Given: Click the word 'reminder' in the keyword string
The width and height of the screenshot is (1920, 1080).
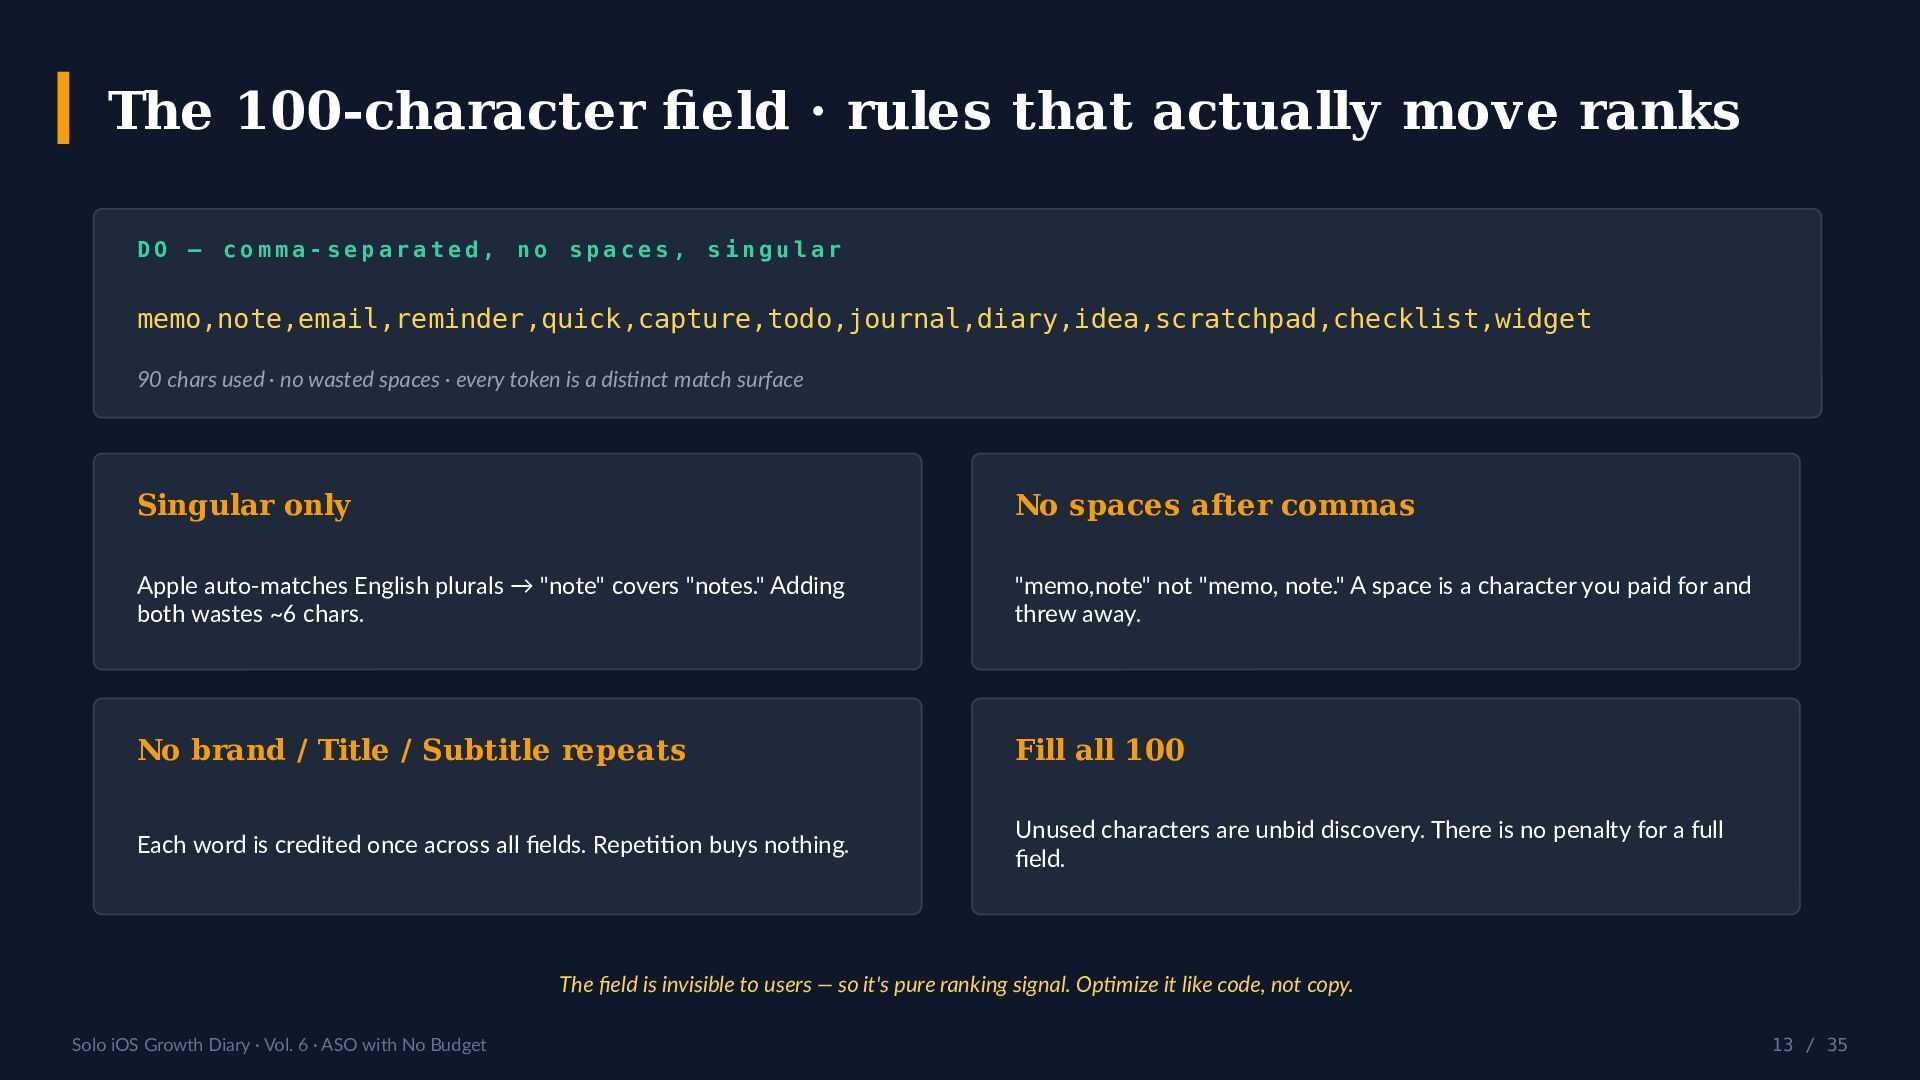Looking at the screenshot, I should click(460, 320).
